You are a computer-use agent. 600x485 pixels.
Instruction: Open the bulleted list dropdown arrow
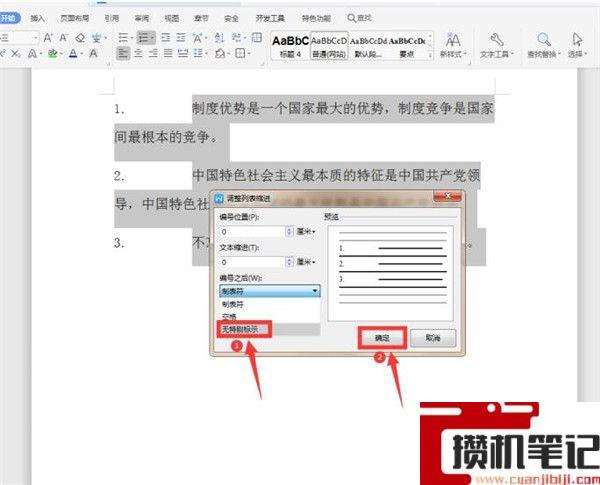(132, 38)
